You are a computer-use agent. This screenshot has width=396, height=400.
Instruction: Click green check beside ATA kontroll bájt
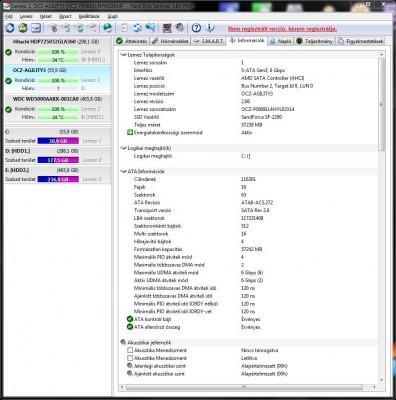[x=130, y=319]
